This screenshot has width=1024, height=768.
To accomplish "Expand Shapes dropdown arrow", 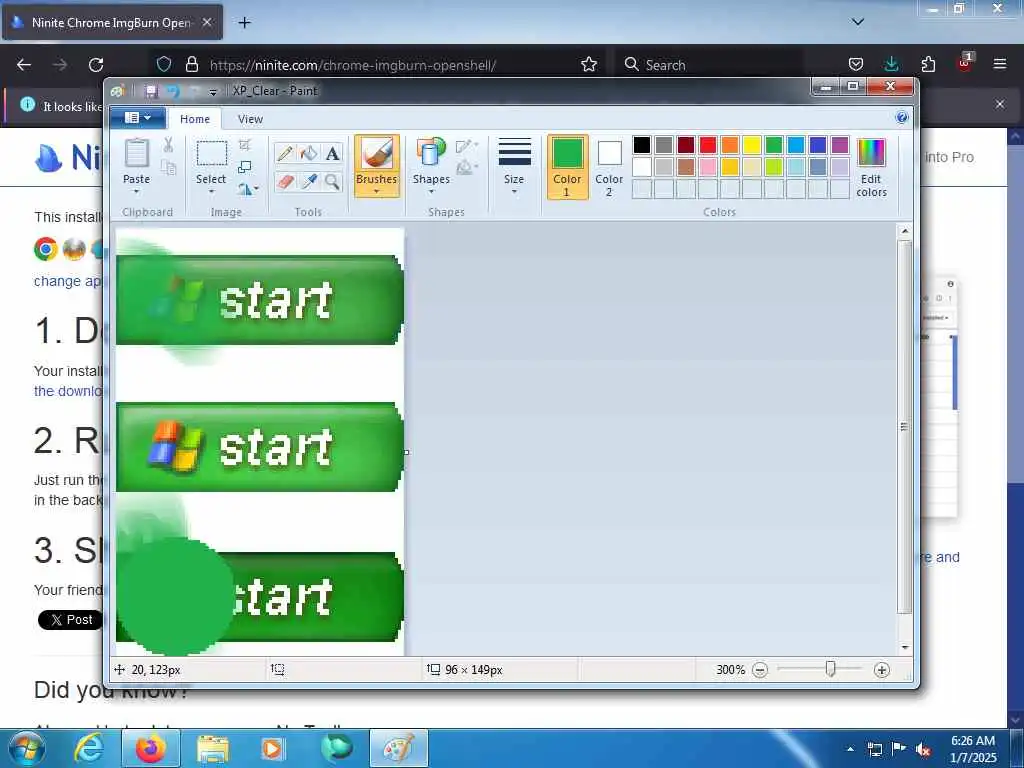I will [431, 191].
